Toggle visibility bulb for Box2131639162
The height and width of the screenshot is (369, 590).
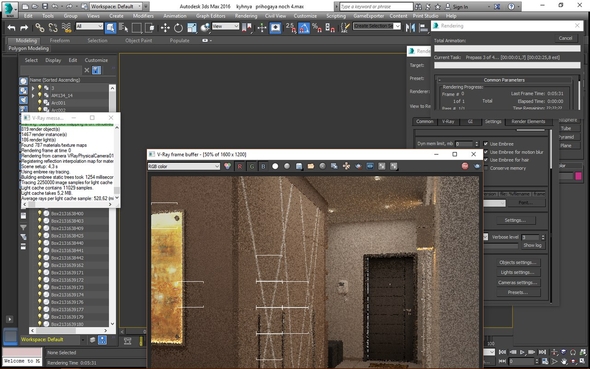pyautogui.click(x=40, y=265)
